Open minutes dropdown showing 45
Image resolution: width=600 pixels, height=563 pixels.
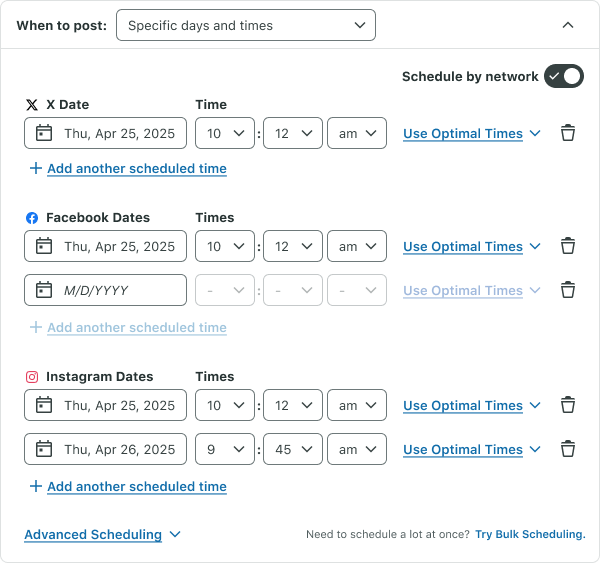[293, 449]
